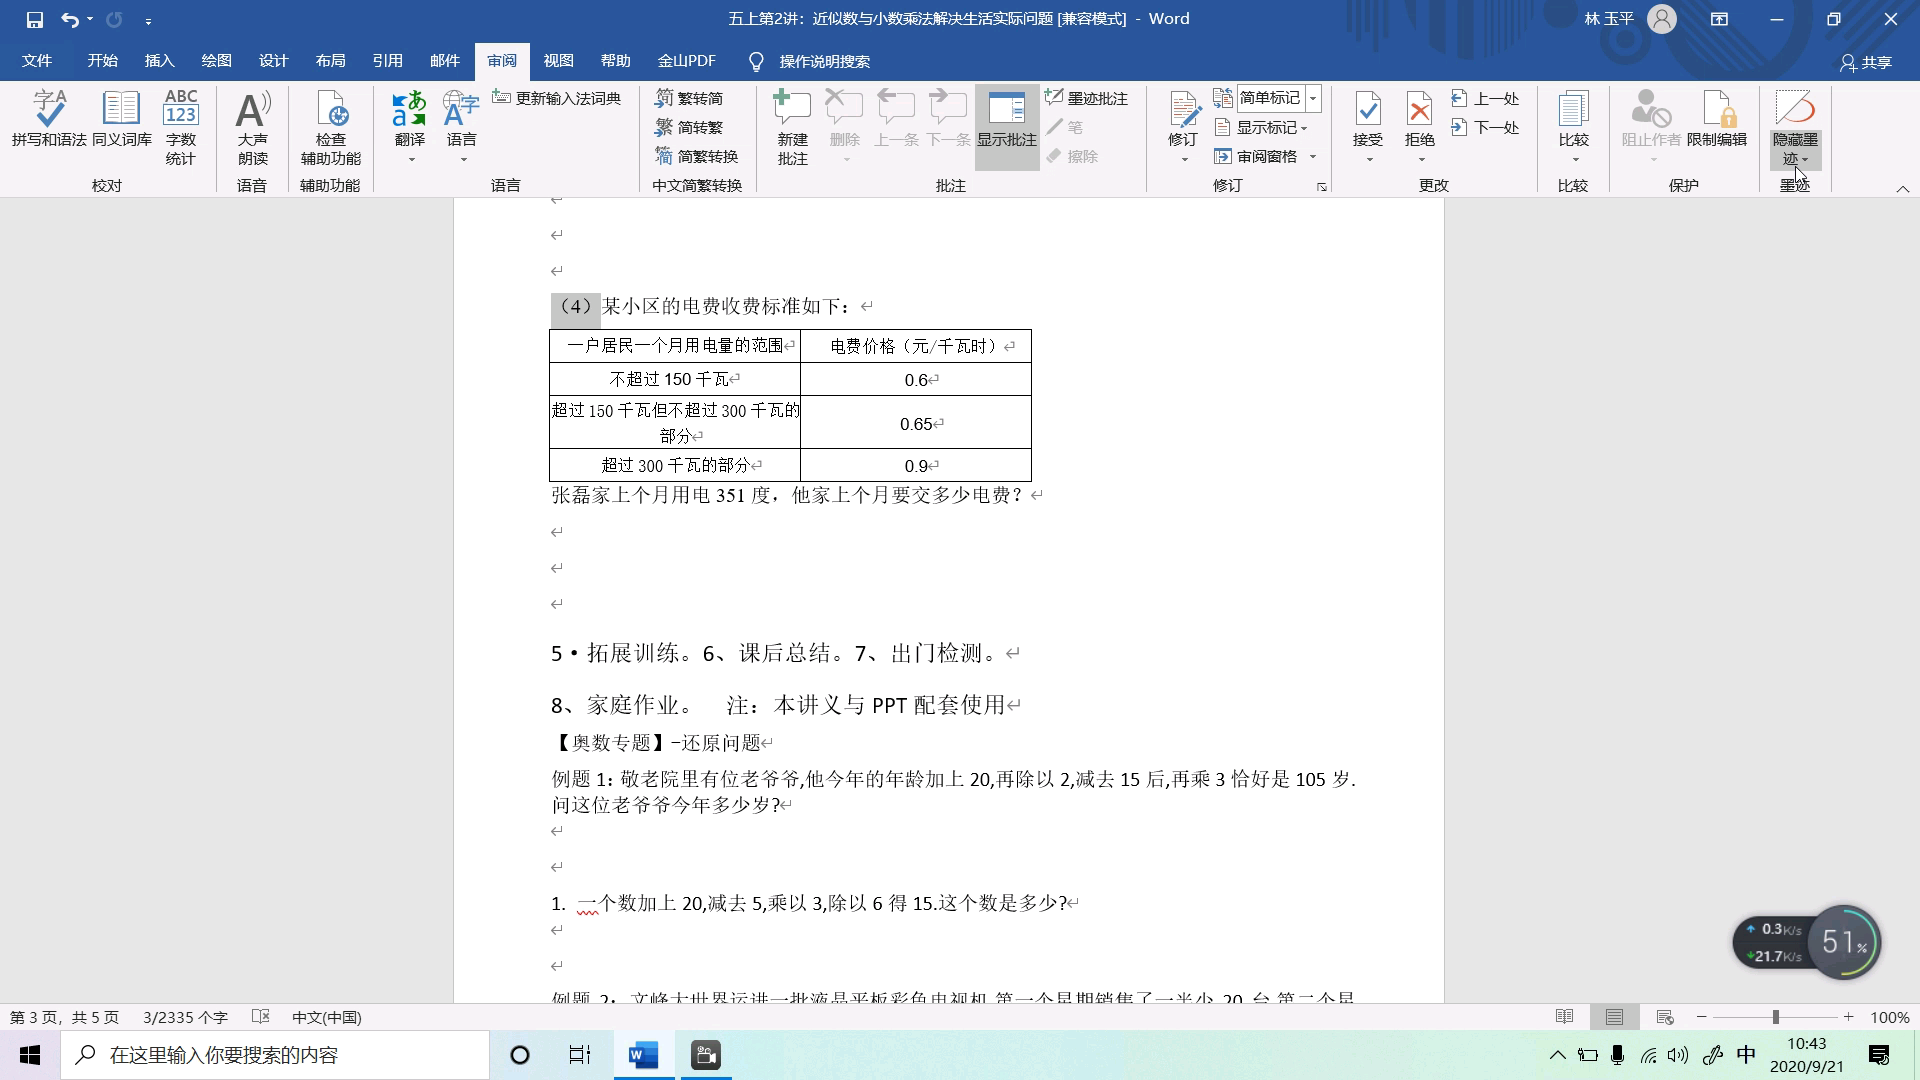Open the 翻译 translate tool
Viewport: 1920px width, 1080px height.
409,122
